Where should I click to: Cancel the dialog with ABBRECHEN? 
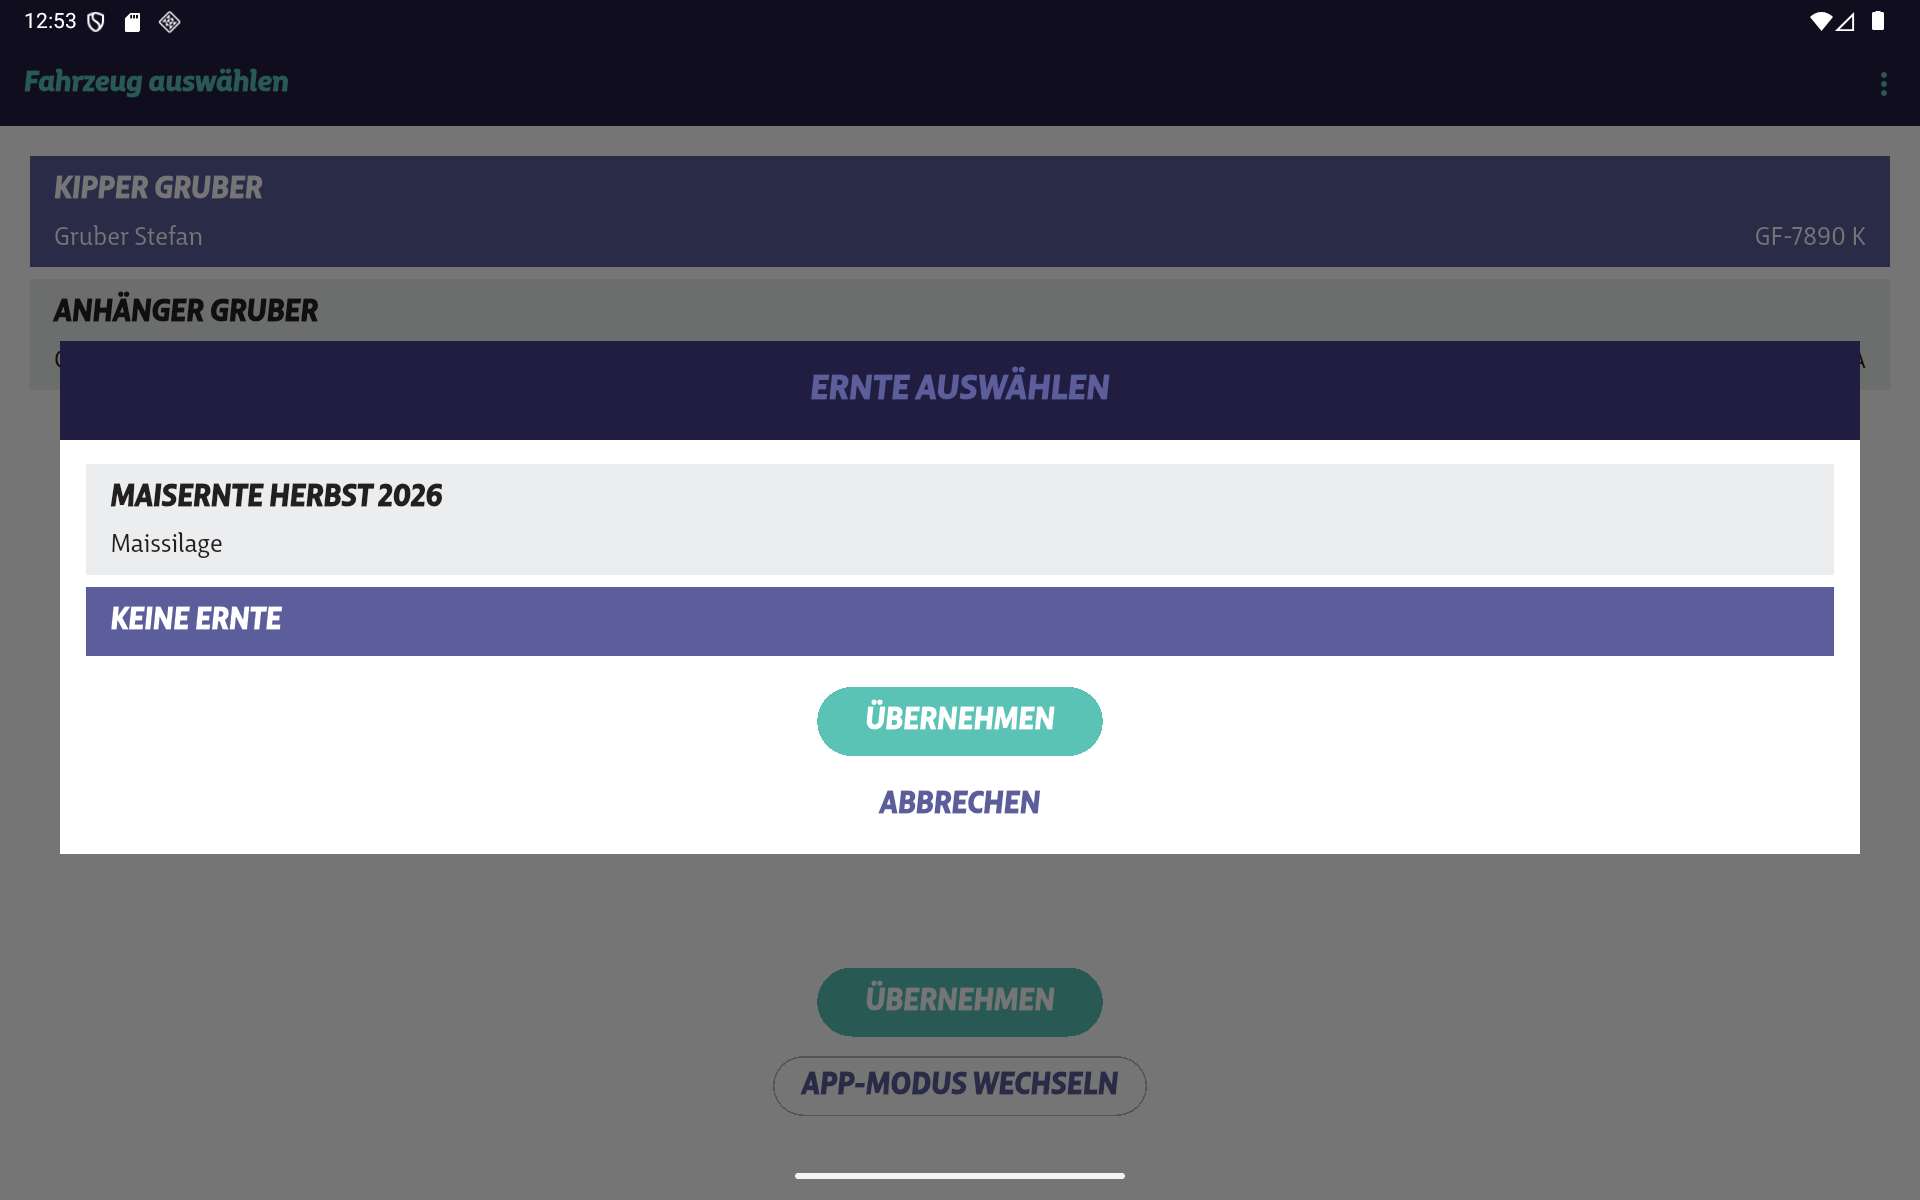pyautogui.click(x=959, y=801)
